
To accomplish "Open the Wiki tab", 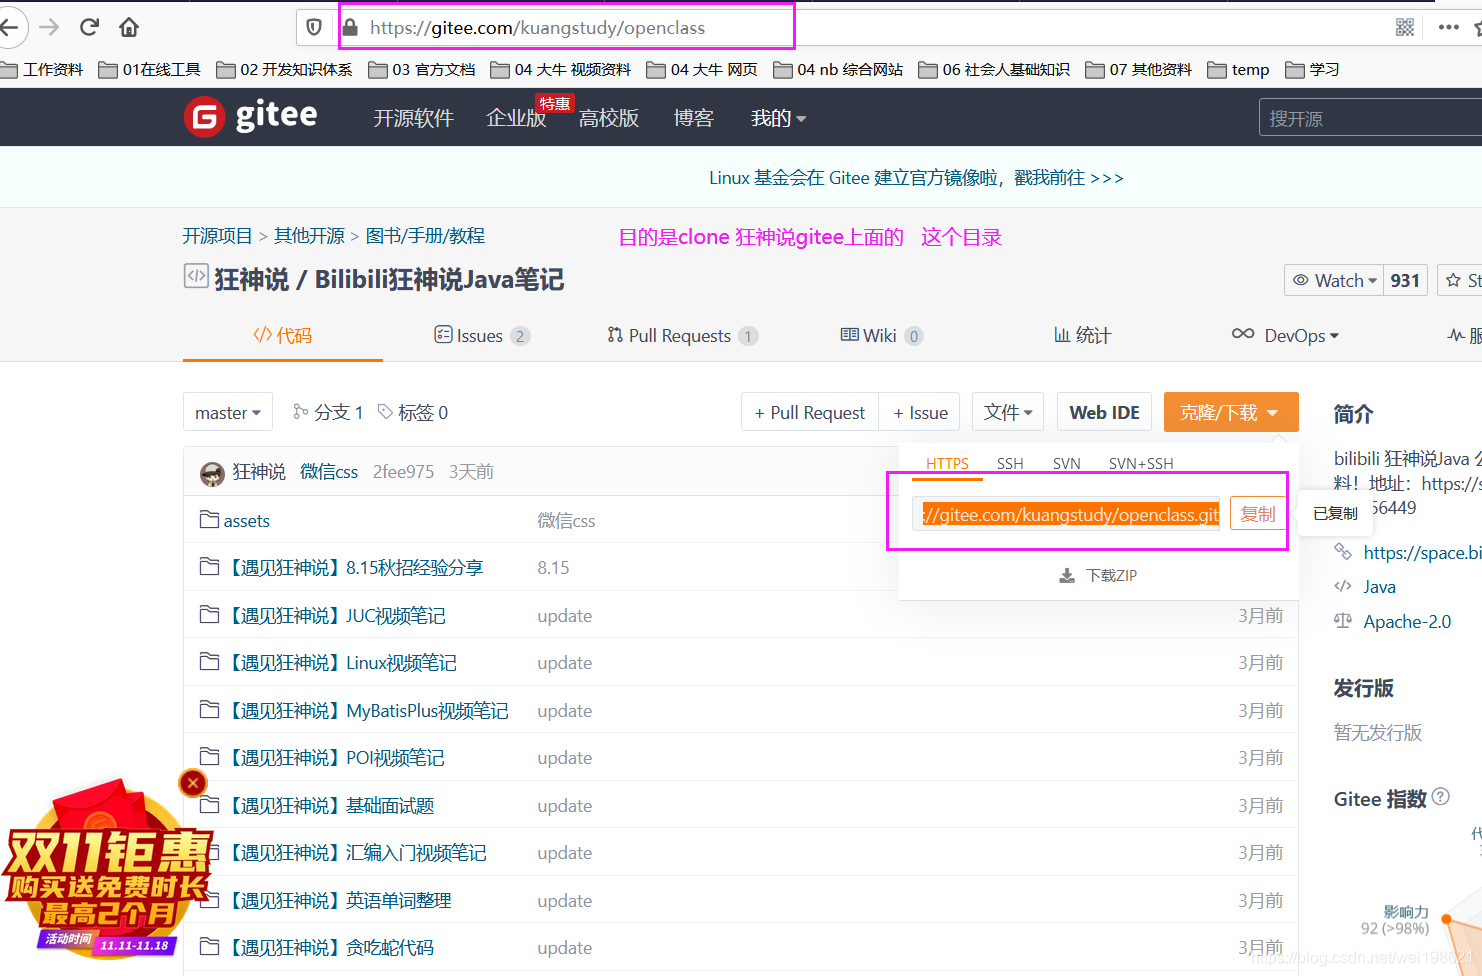I will point(881,336).
